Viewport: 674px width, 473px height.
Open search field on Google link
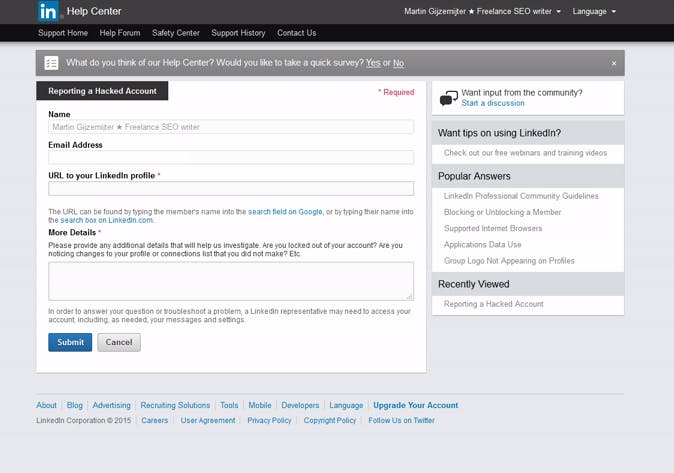click(286, 211)
